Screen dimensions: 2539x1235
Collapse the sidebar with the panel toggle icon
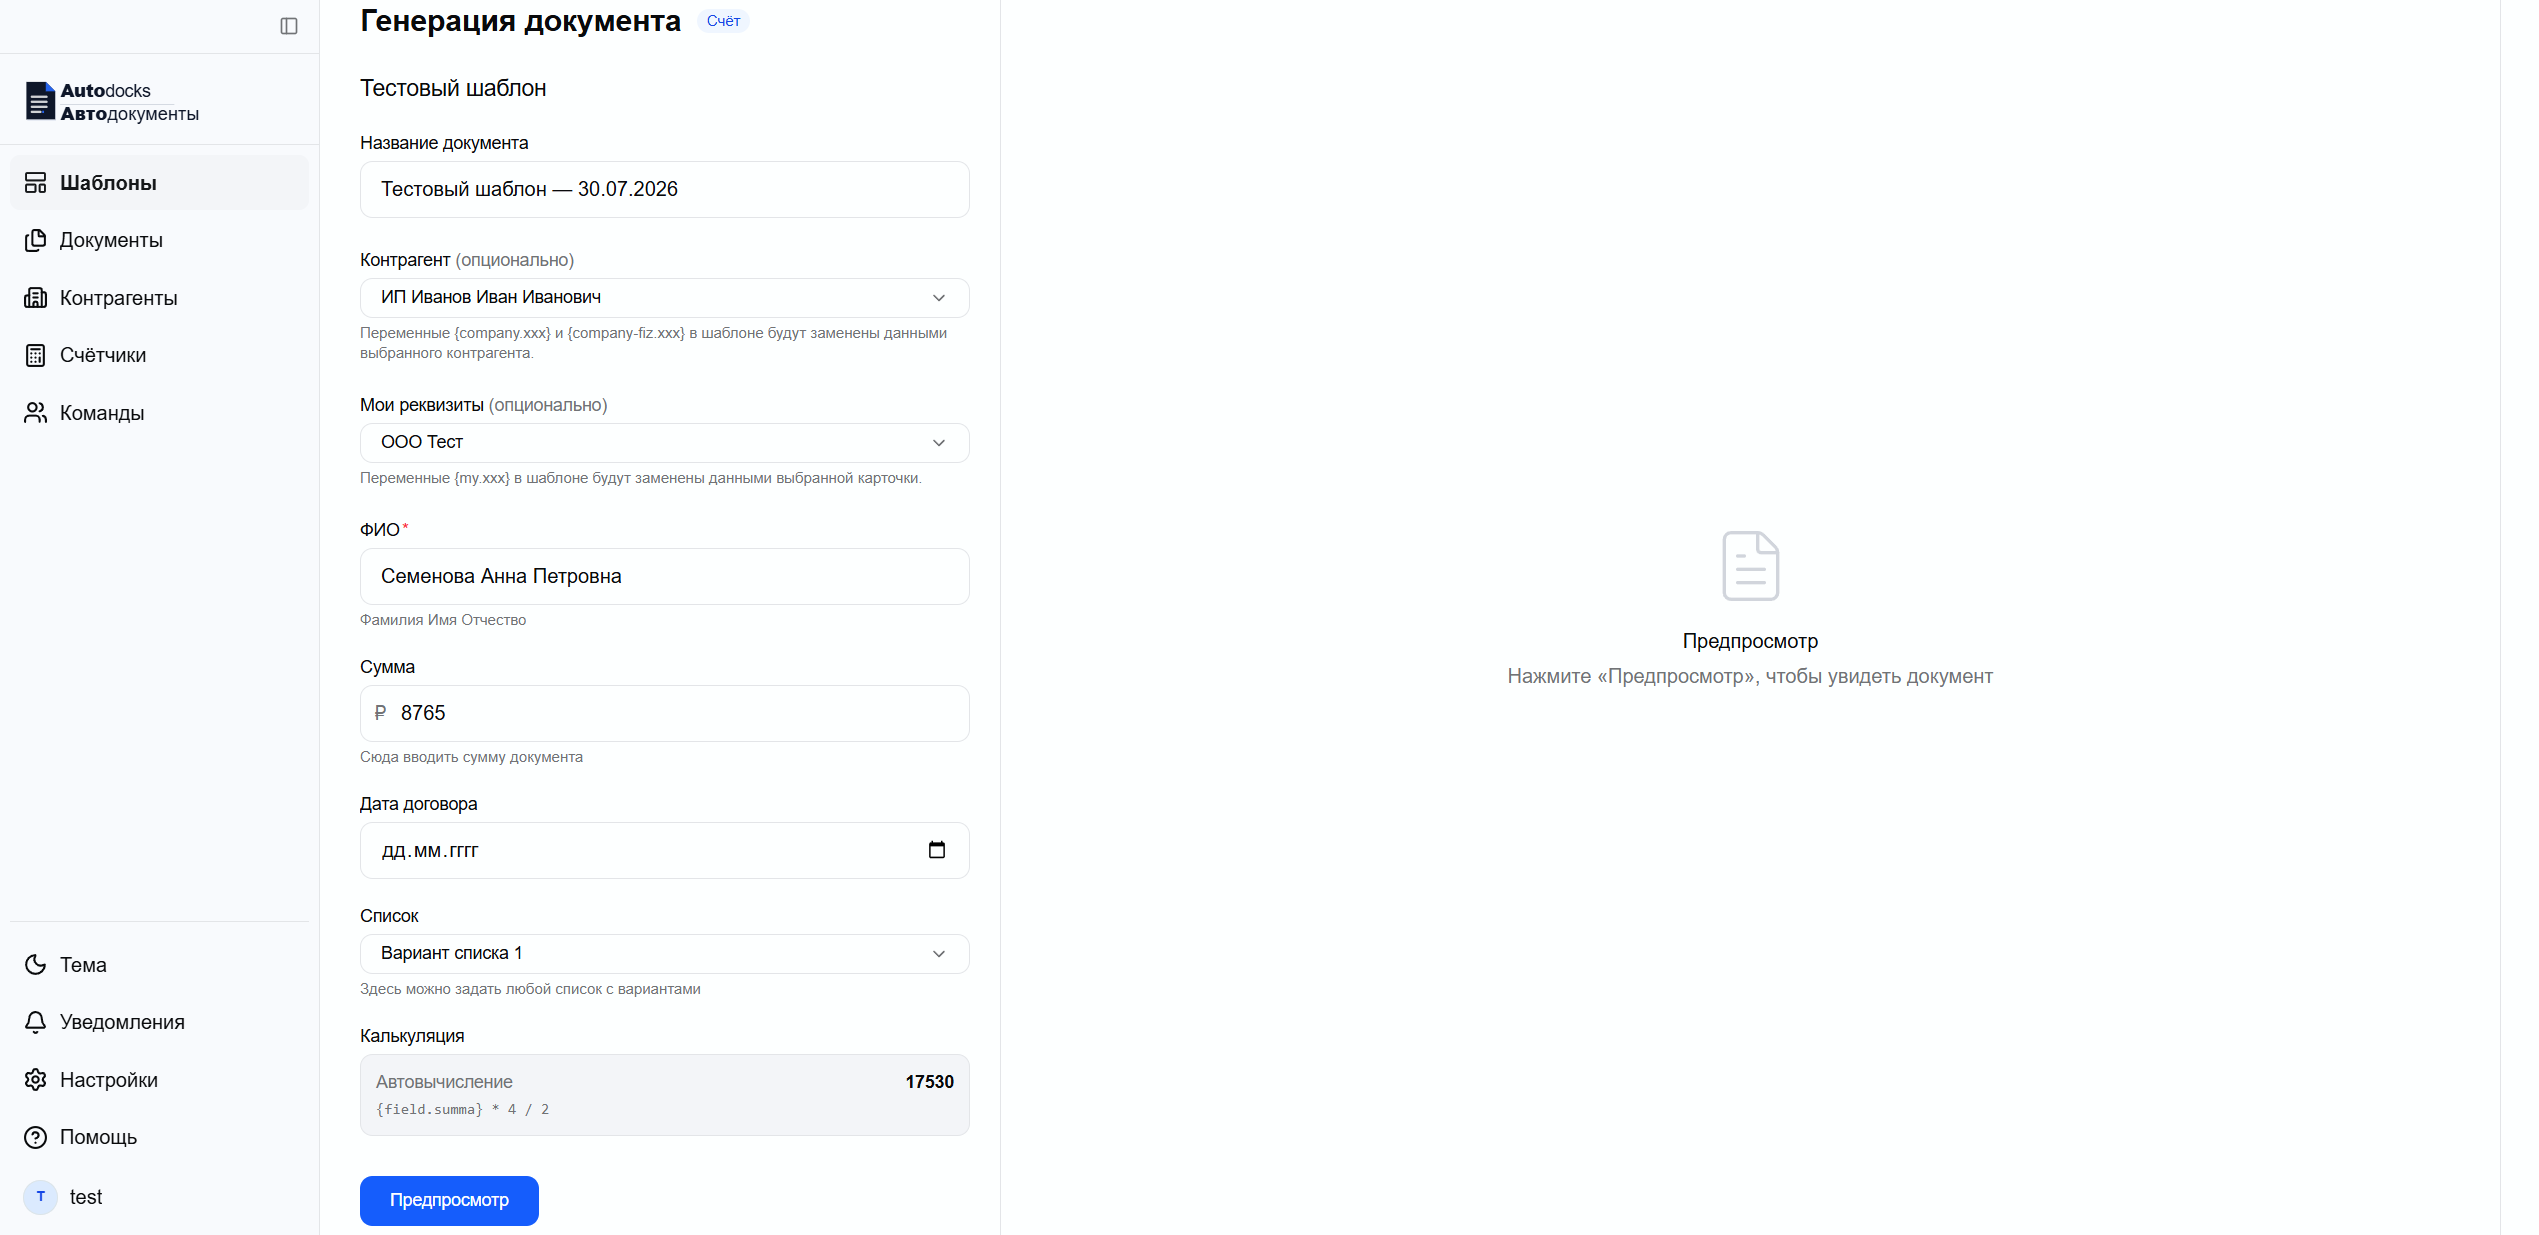tap(289, 26)
